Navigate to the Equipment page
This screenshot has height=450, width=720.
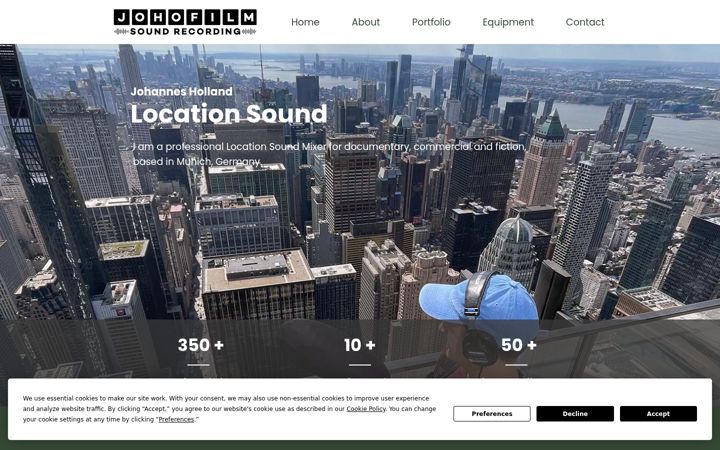(x=508, y=22)
